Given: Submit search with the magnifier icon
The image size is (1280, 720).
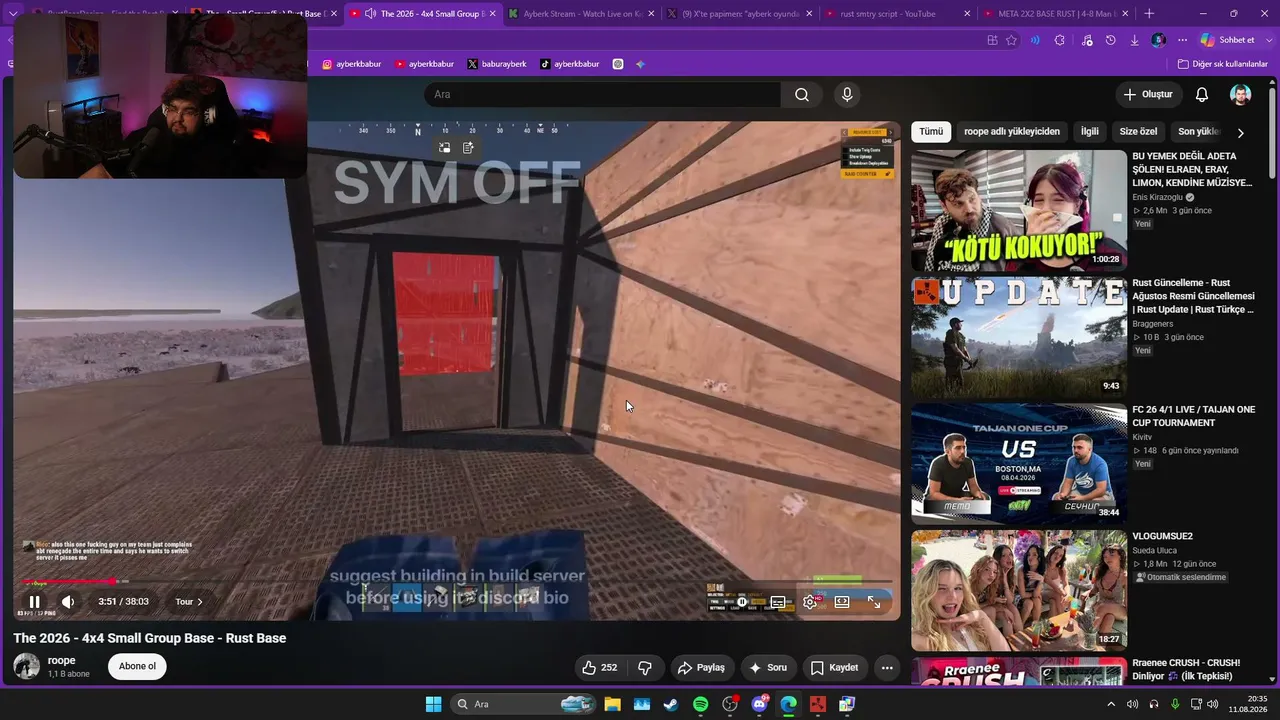Looking at the screenshot, I should (x=802, y=94).
